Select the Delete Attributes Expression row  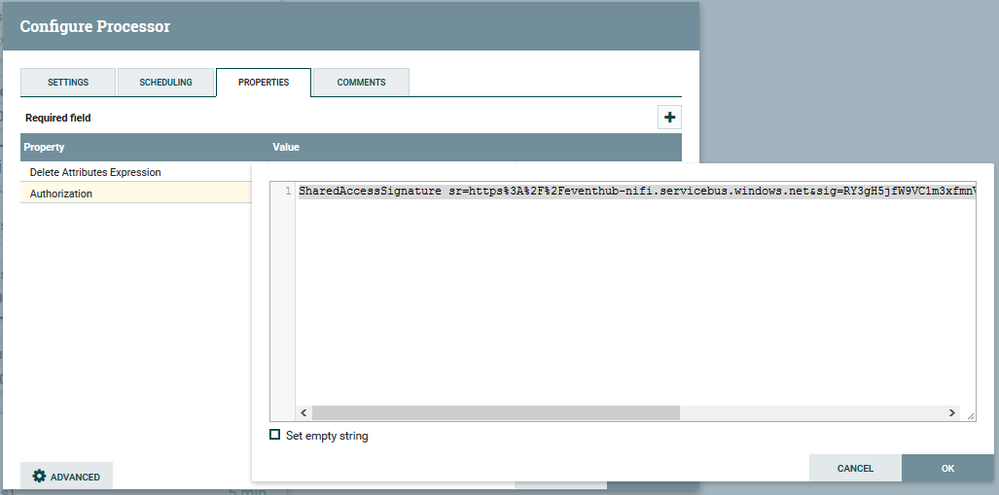coord(136,172)
